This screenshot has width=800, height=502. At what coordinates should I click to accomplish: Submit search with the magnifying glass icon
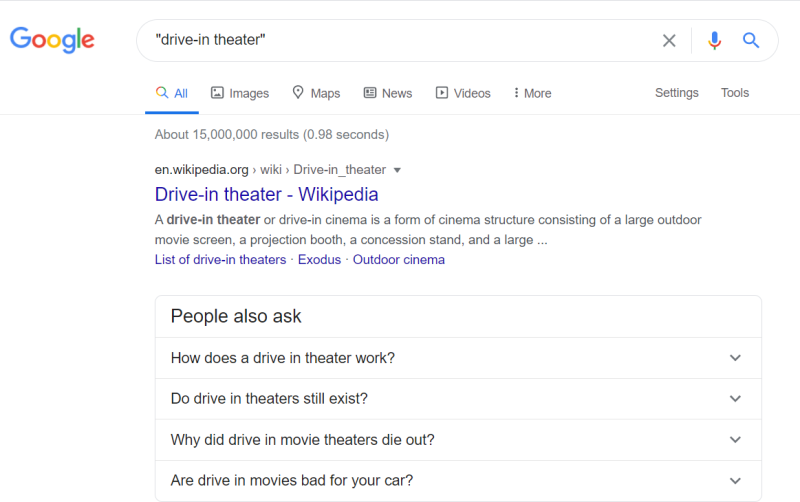pyautogui.click(x=751, y=40)
